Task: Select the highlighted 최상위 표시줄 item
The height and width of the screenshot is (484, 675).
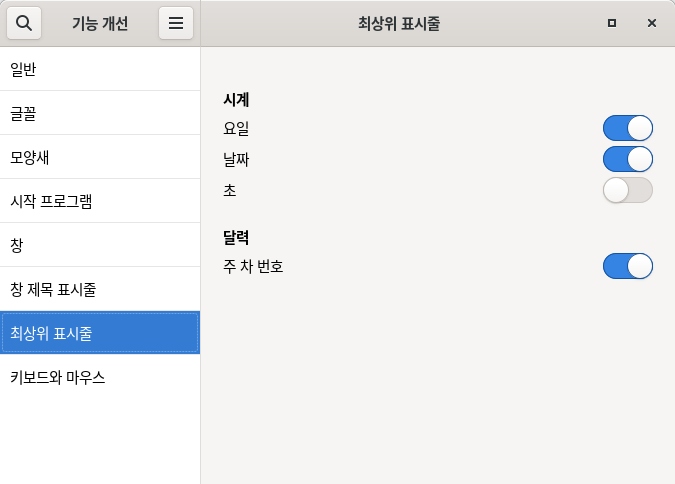Action: click(x=100, y=333)
